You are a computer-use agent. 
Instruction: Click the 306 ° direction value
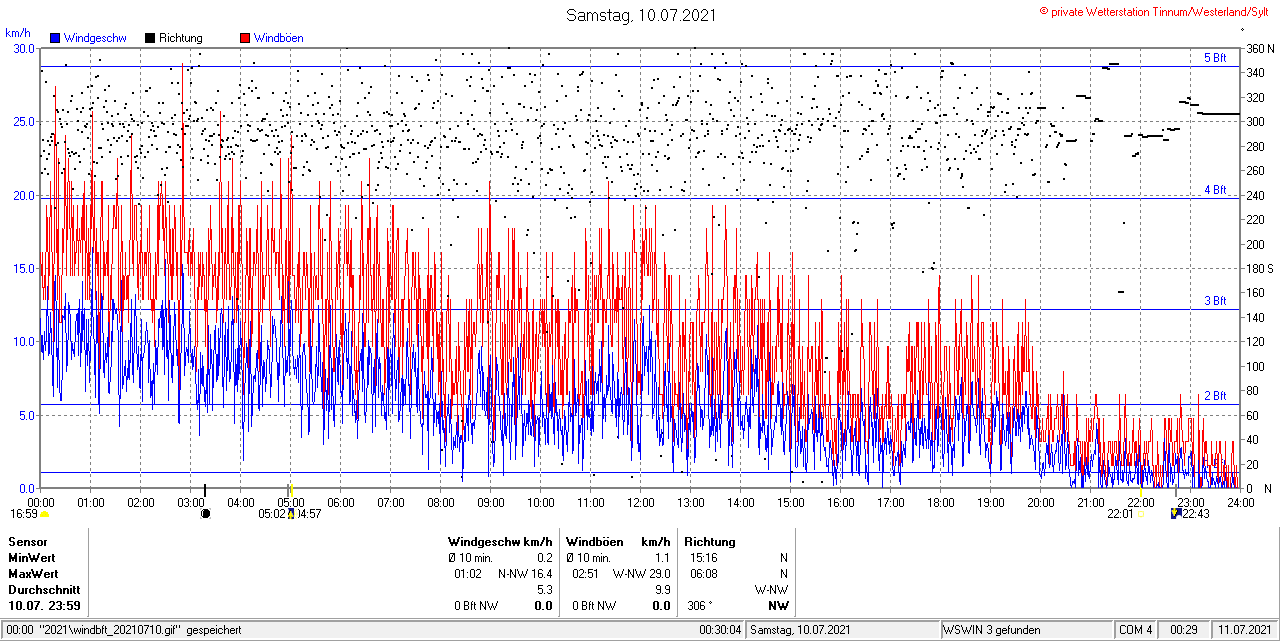(698, 606)
